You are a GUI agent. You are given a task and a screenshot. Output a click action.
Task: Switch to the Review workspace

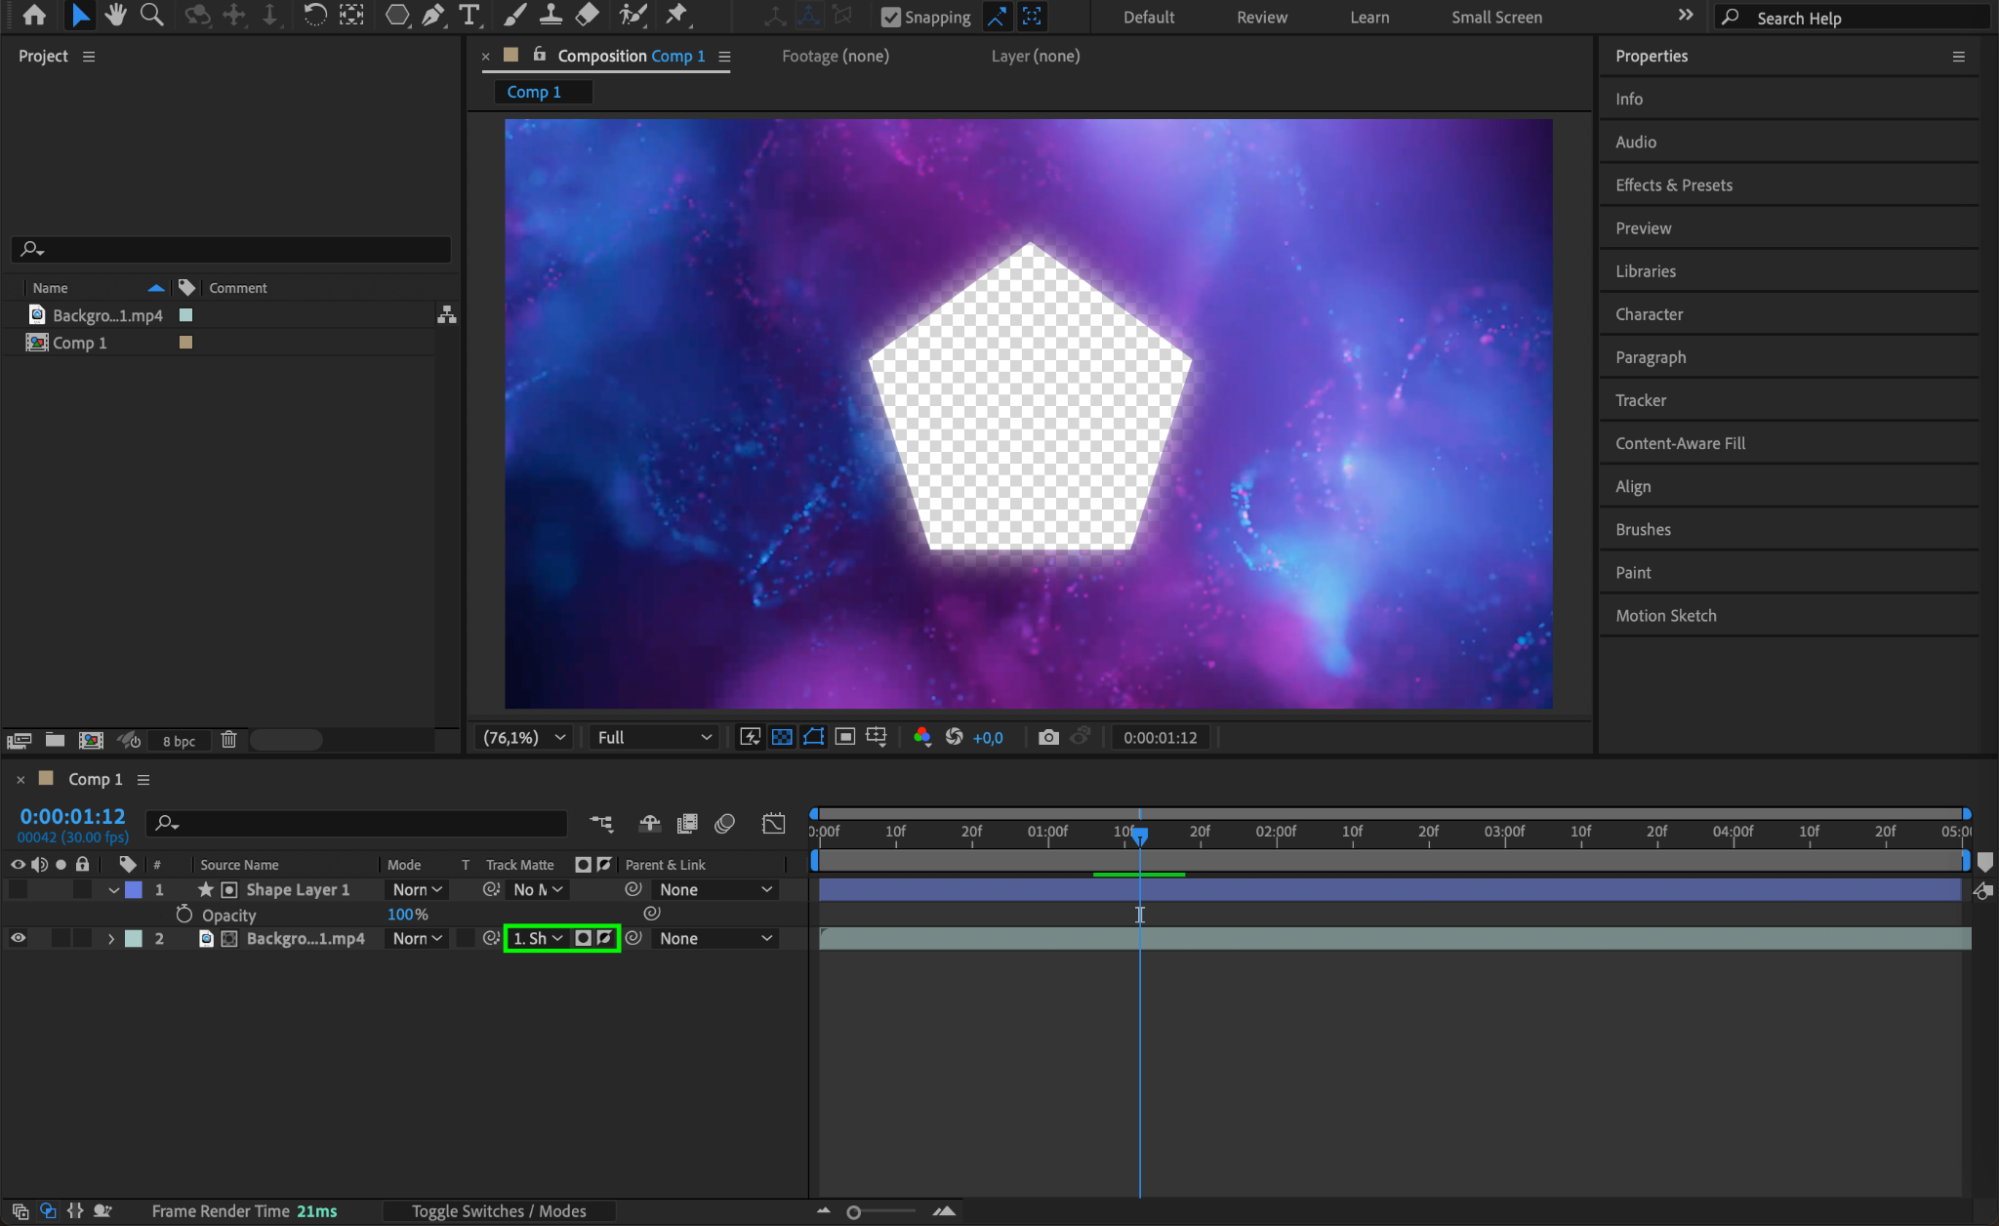1261,17
